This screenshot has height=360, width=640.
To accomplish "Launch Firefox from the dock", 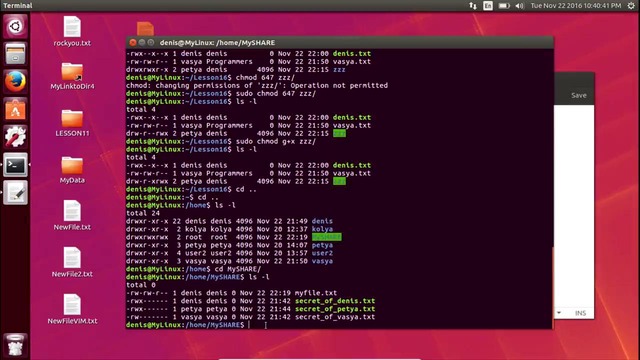I will [x=16, y=81].
